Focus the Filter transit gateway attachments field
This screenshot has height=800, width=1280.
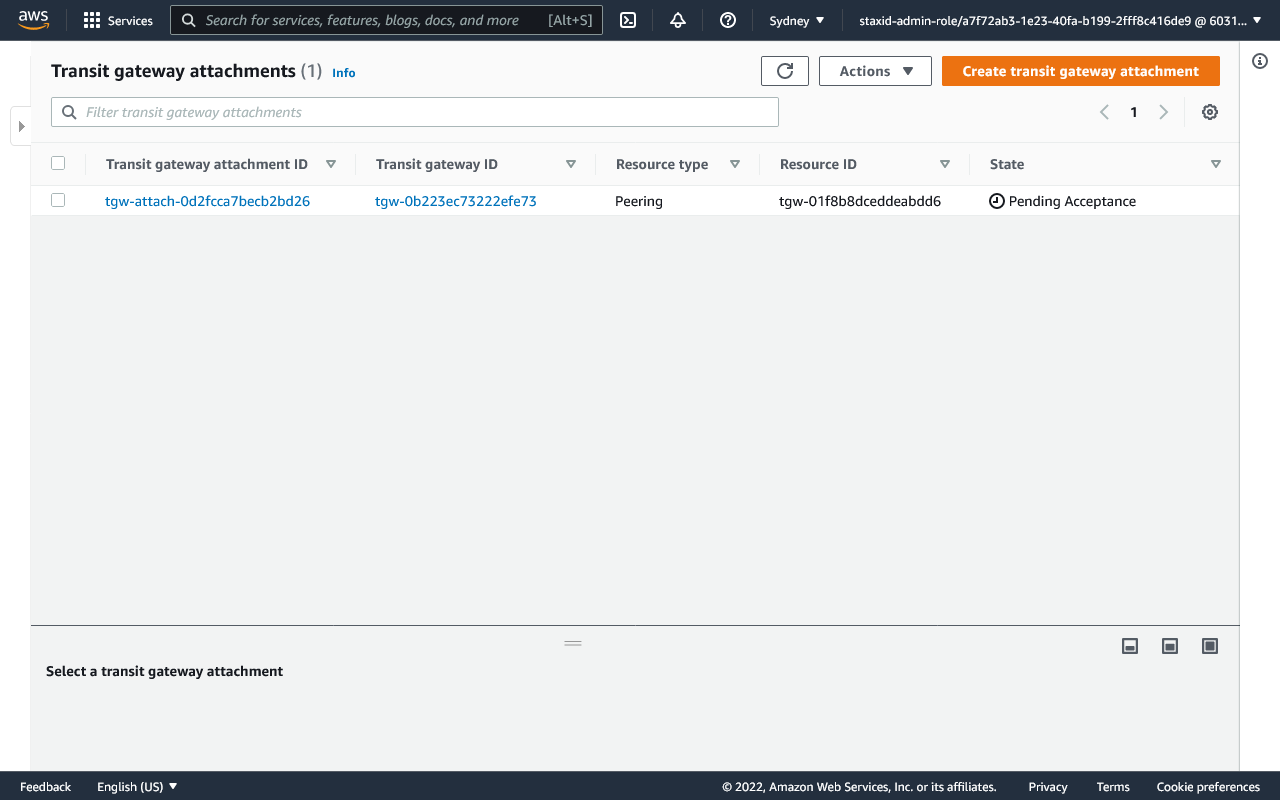(x=415, y=112)
